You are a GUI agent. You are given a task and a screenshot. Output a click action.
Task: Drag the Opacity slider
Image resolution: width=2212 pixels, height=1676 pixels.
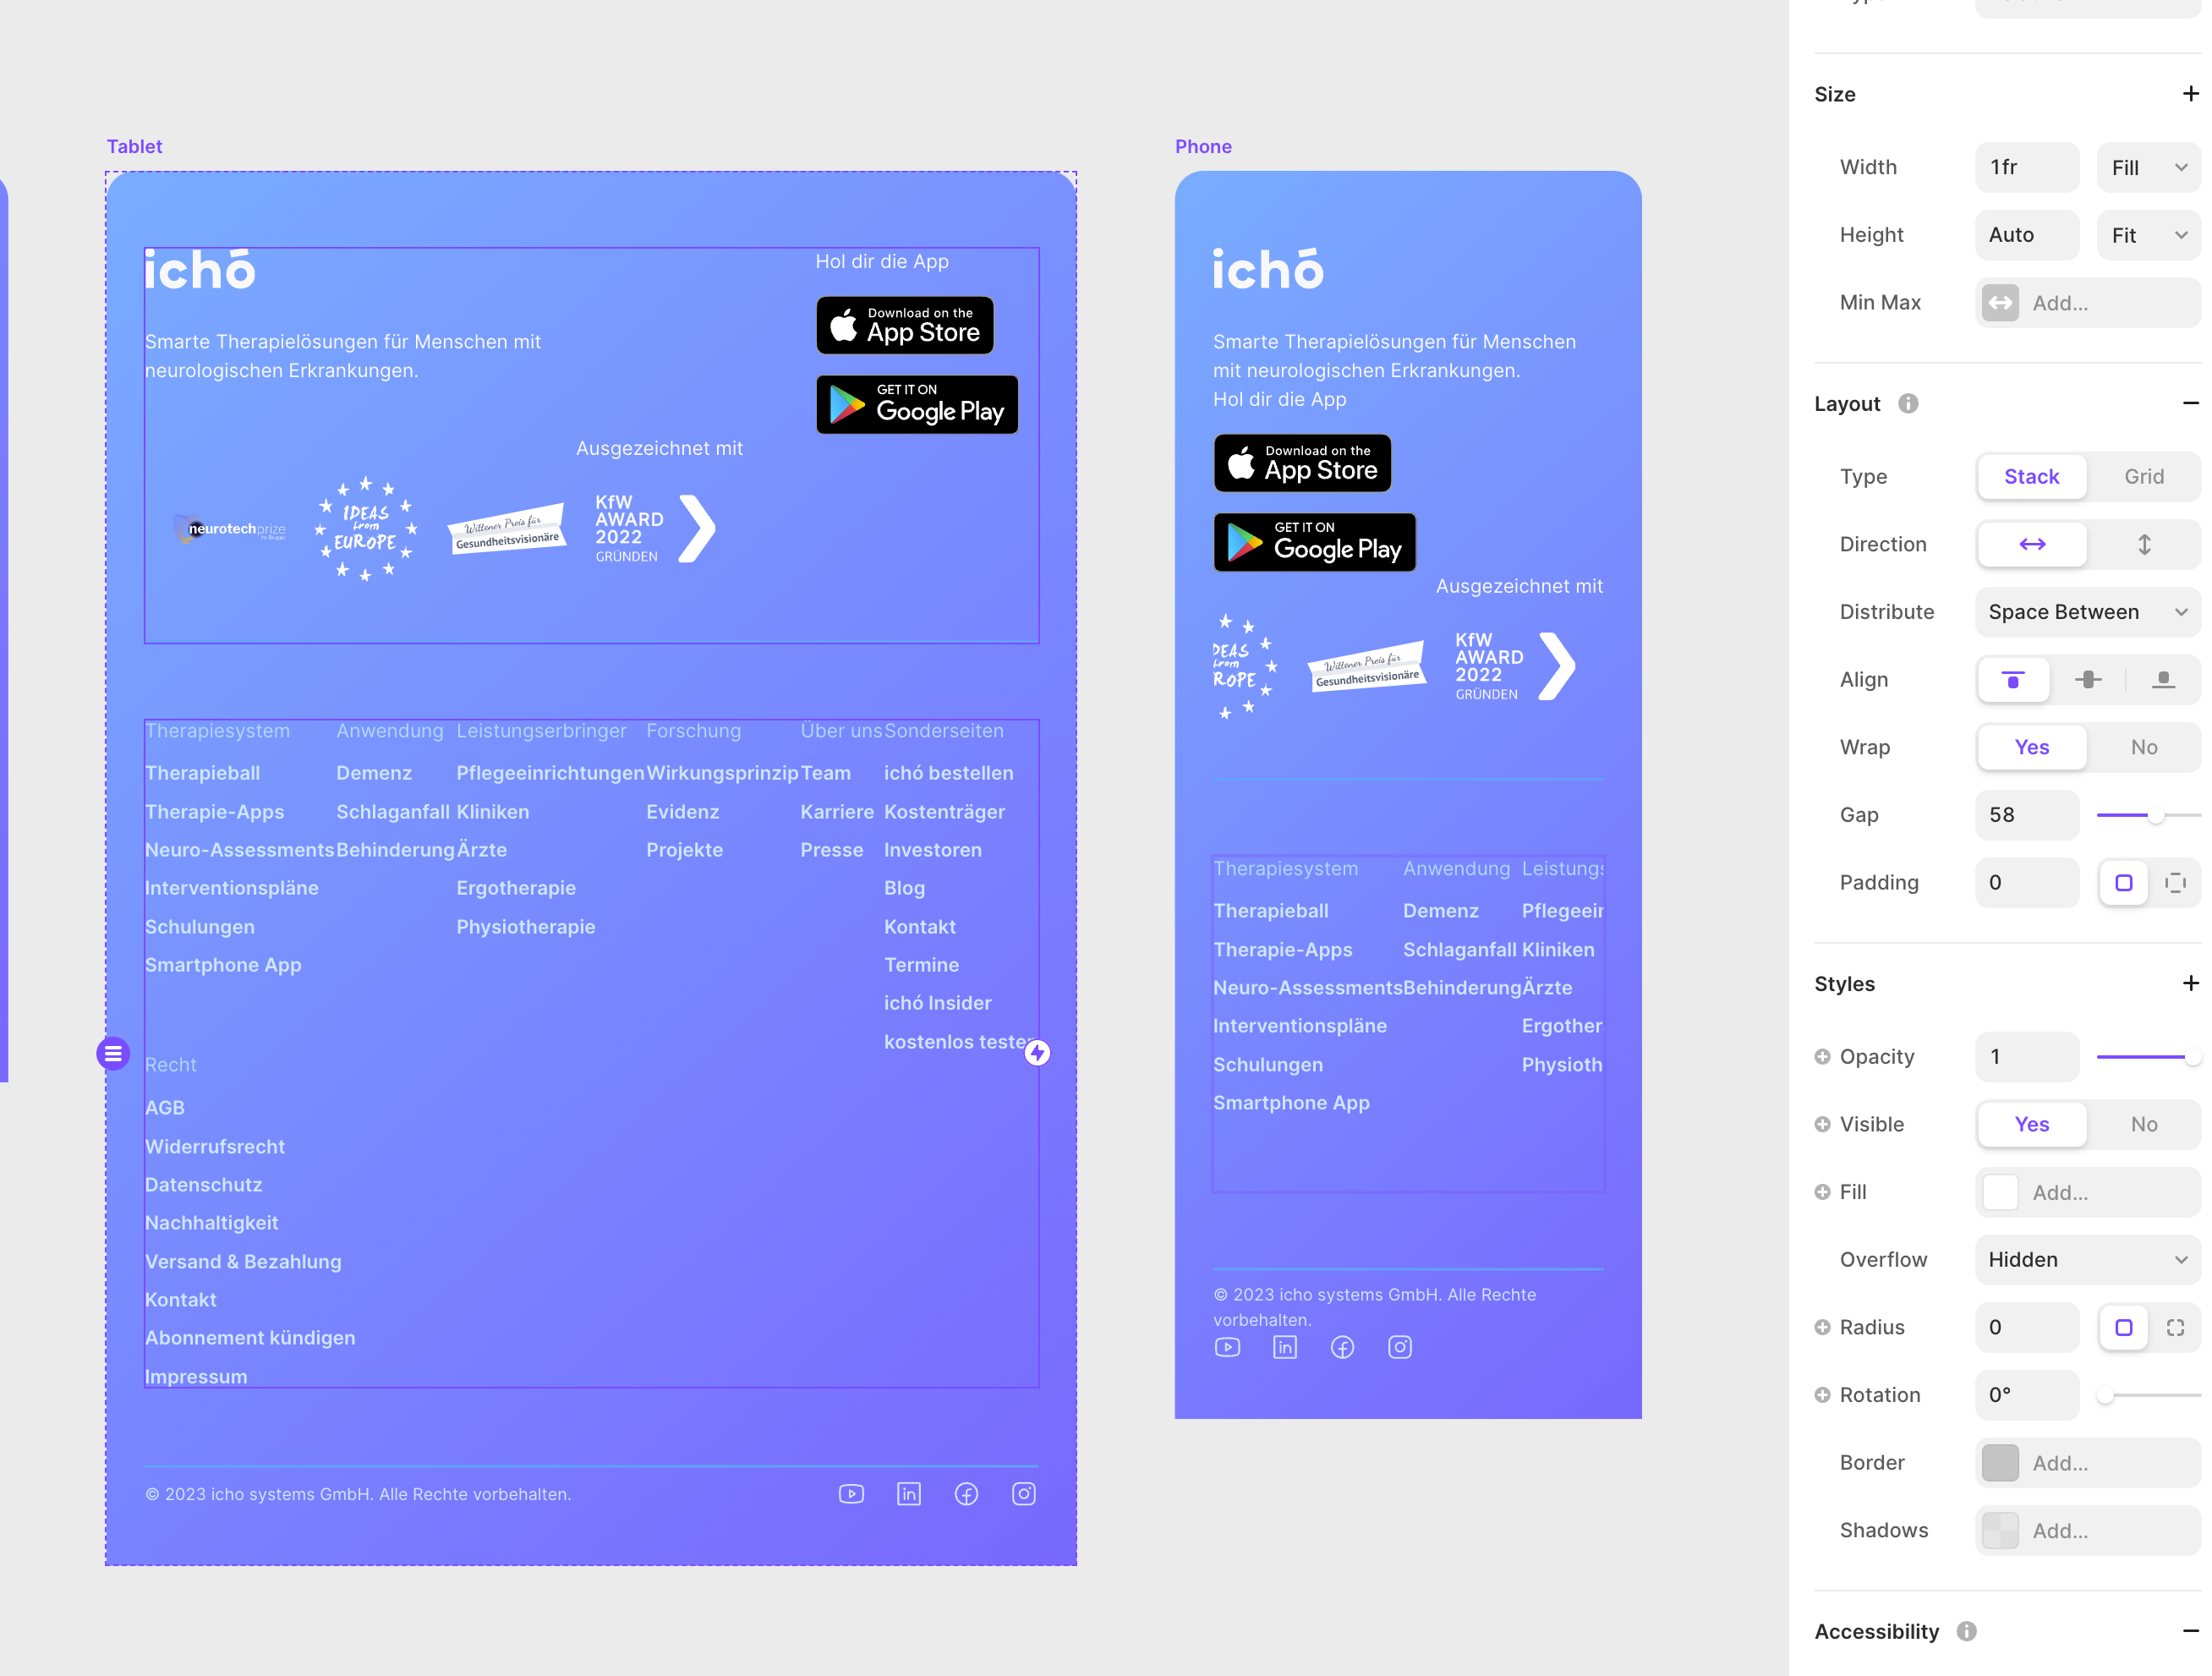(2194, 1056)
